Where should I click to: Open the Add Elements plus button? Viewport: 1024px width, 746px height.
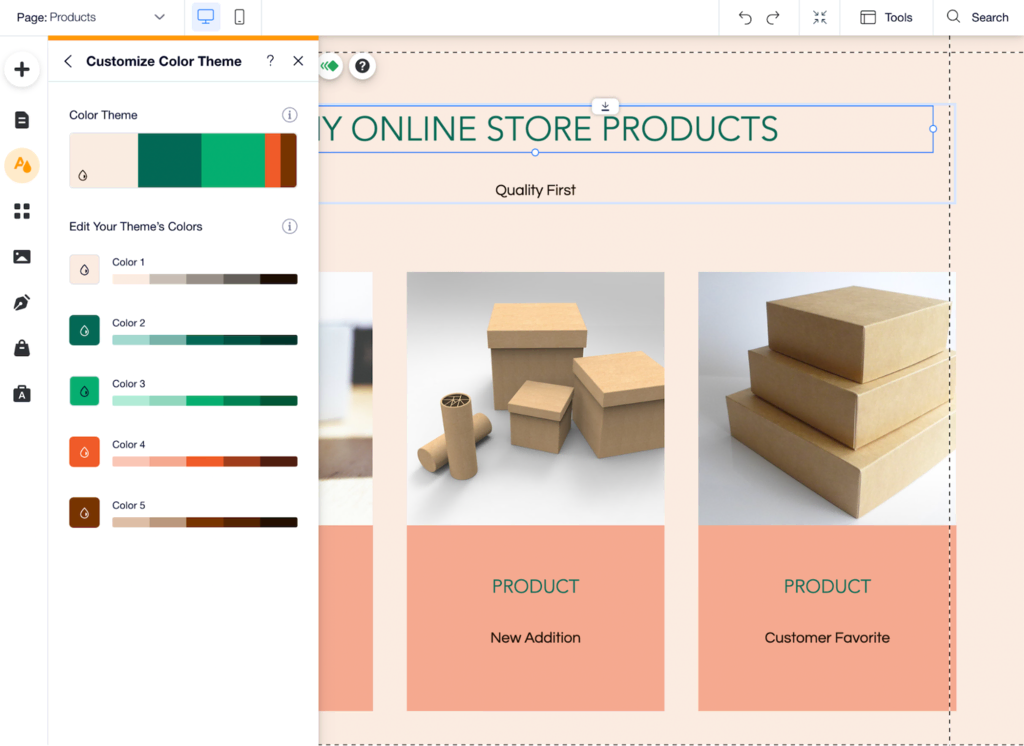pos(22,69)
